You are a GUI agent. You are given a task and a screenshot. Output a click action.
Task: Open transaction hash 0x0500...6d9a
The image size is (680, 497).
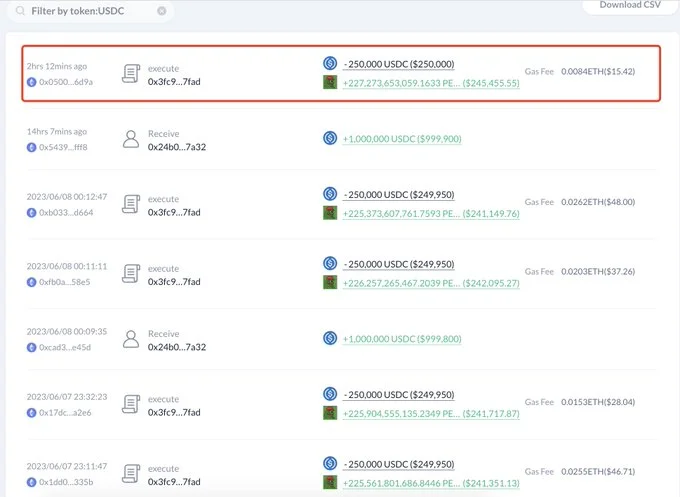click(65, 81)
